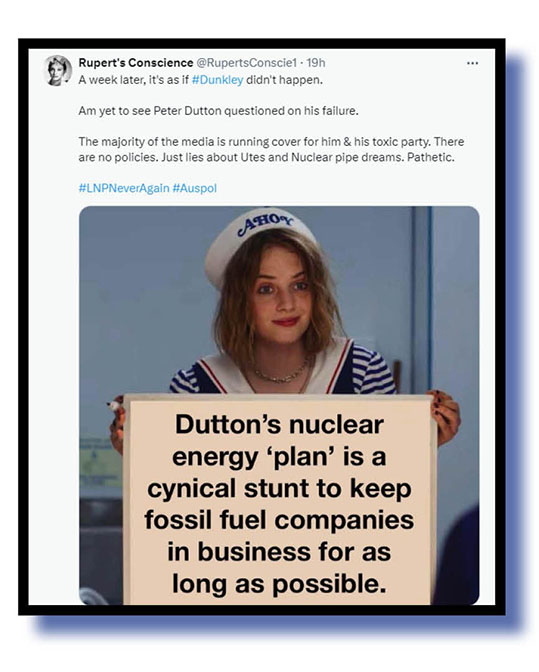Click the sign line "energy 'plan' is a"
The height and width of the screenshot is (672, 539).
[x=279, y=456]
